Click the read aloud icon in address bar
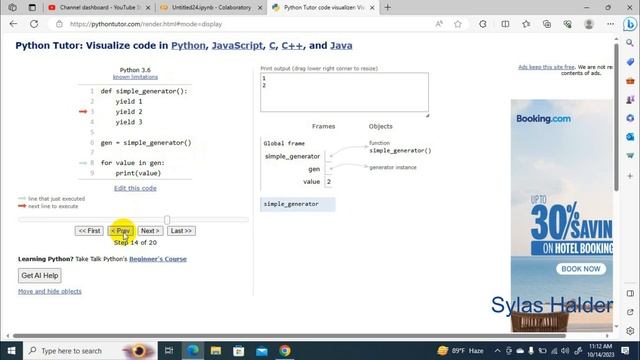 439,24
